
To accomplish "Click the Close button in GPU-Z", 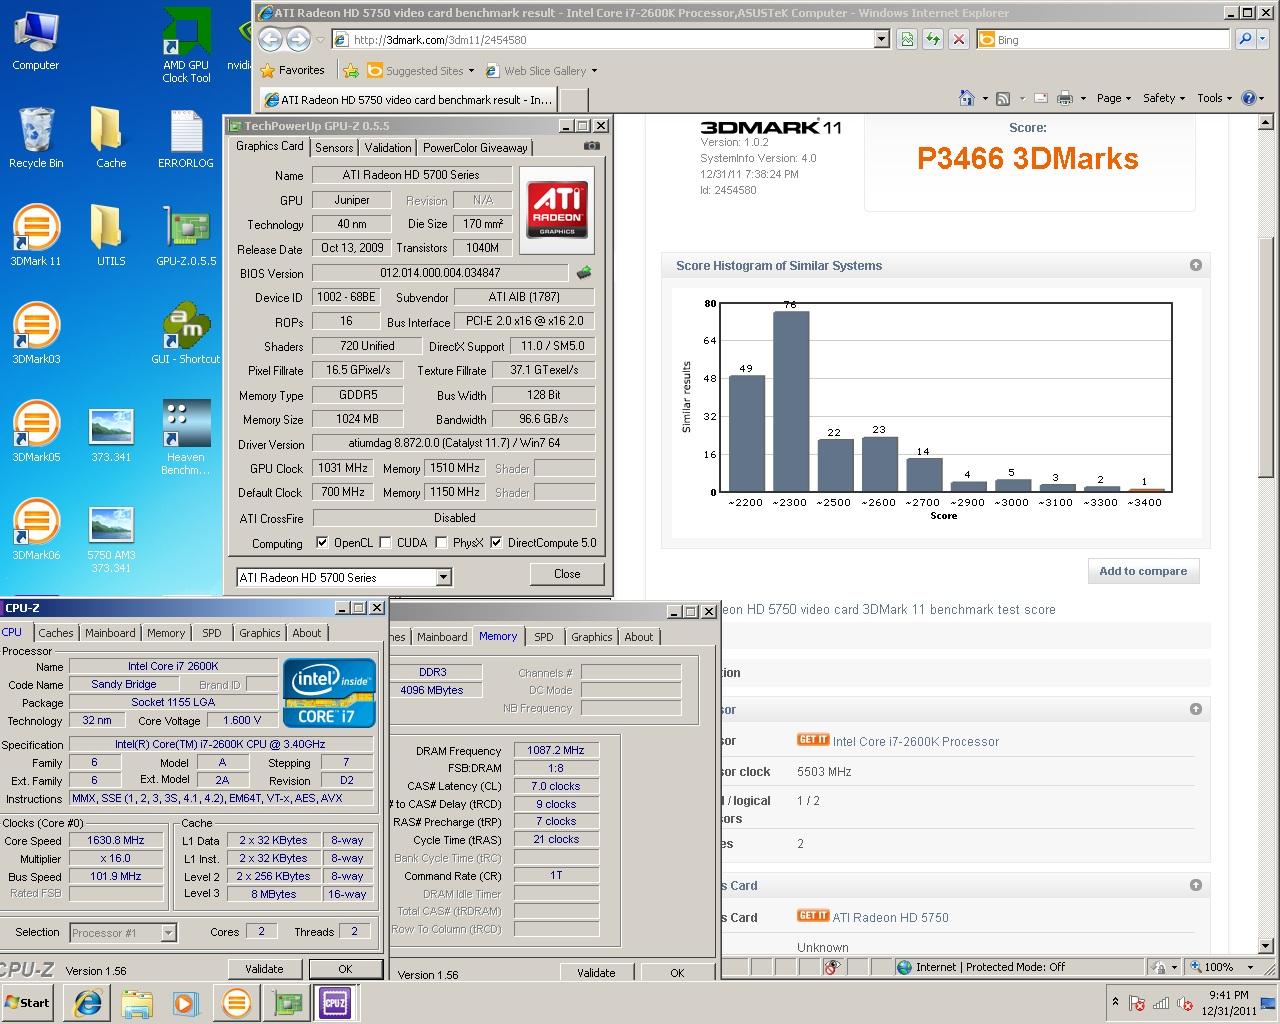I will (567, 574).
